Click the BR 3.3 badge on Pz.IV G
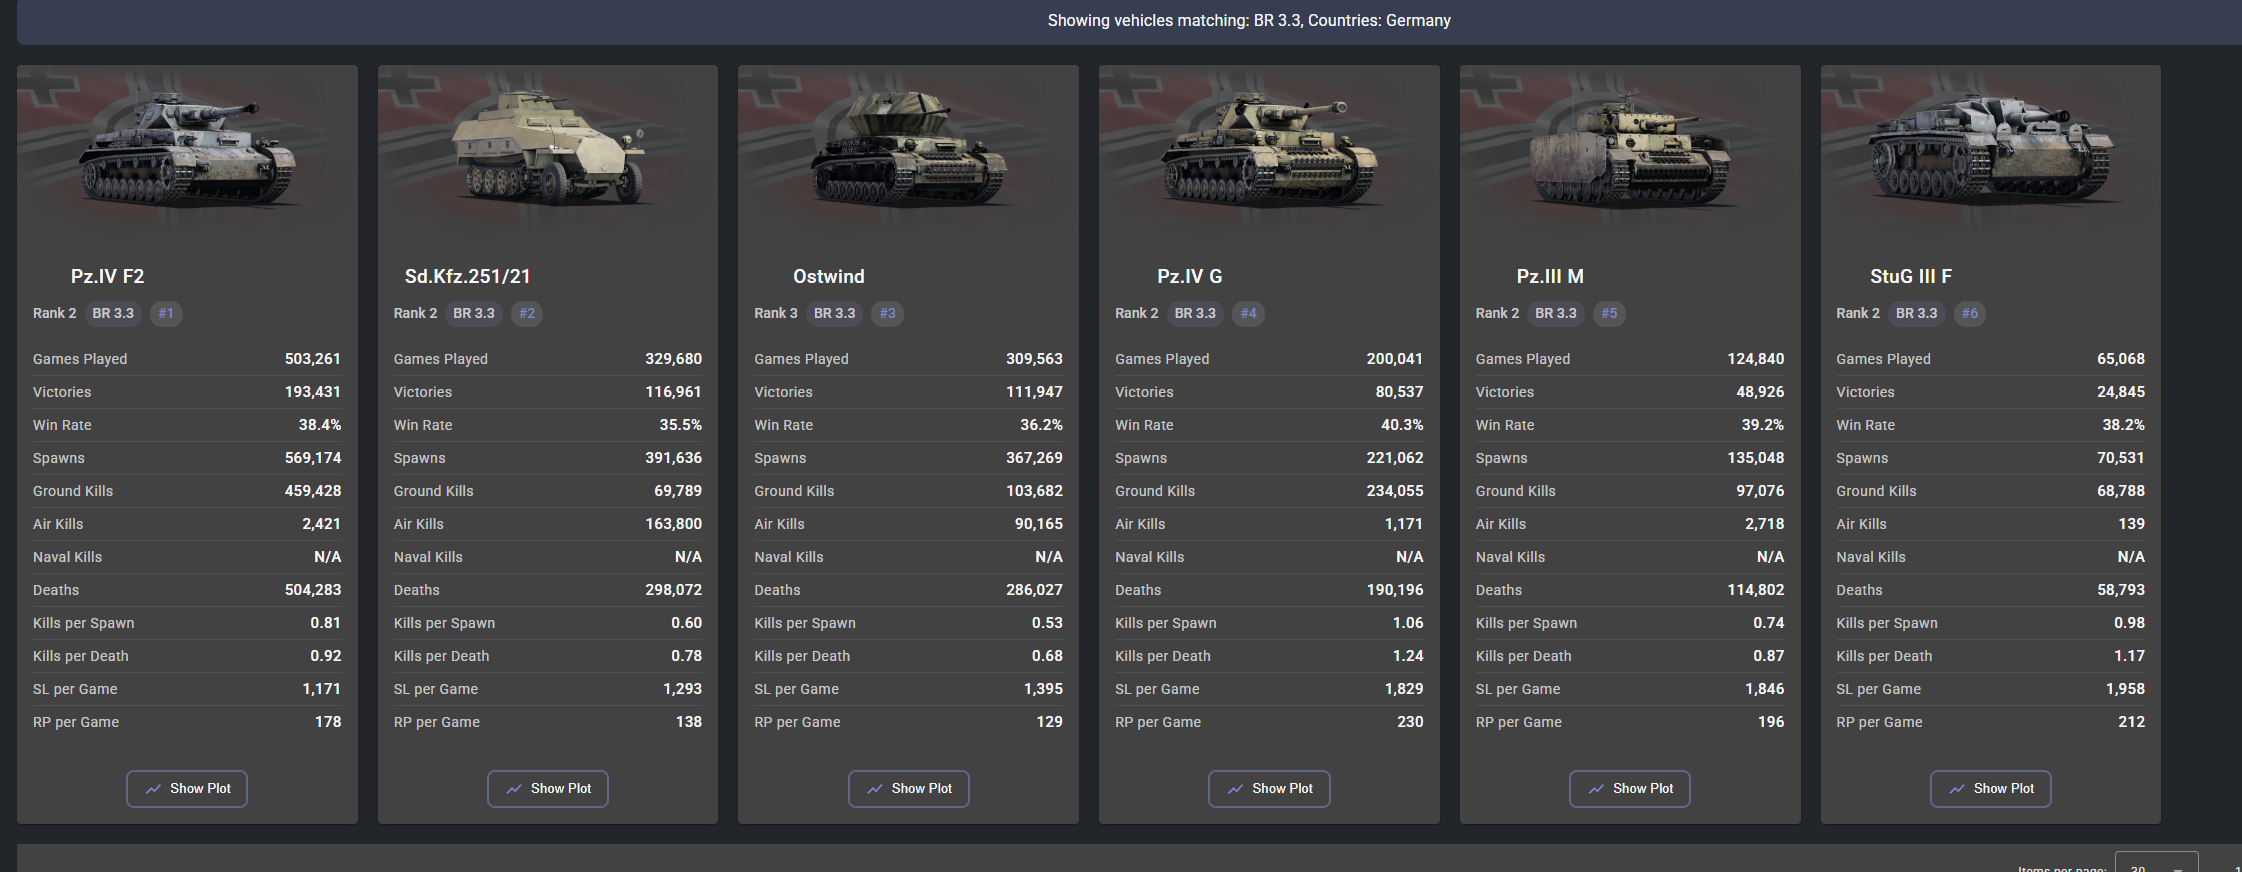 point(1195,313)
